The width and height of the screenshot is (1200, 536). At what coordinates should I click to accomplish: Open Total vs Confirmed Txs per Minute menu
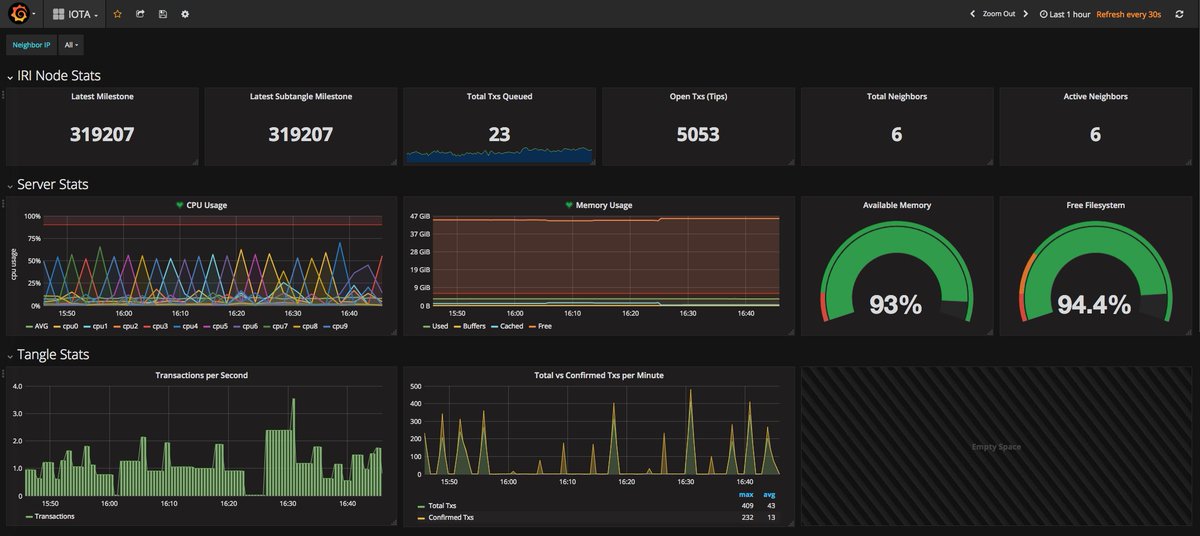click(598, 375)
